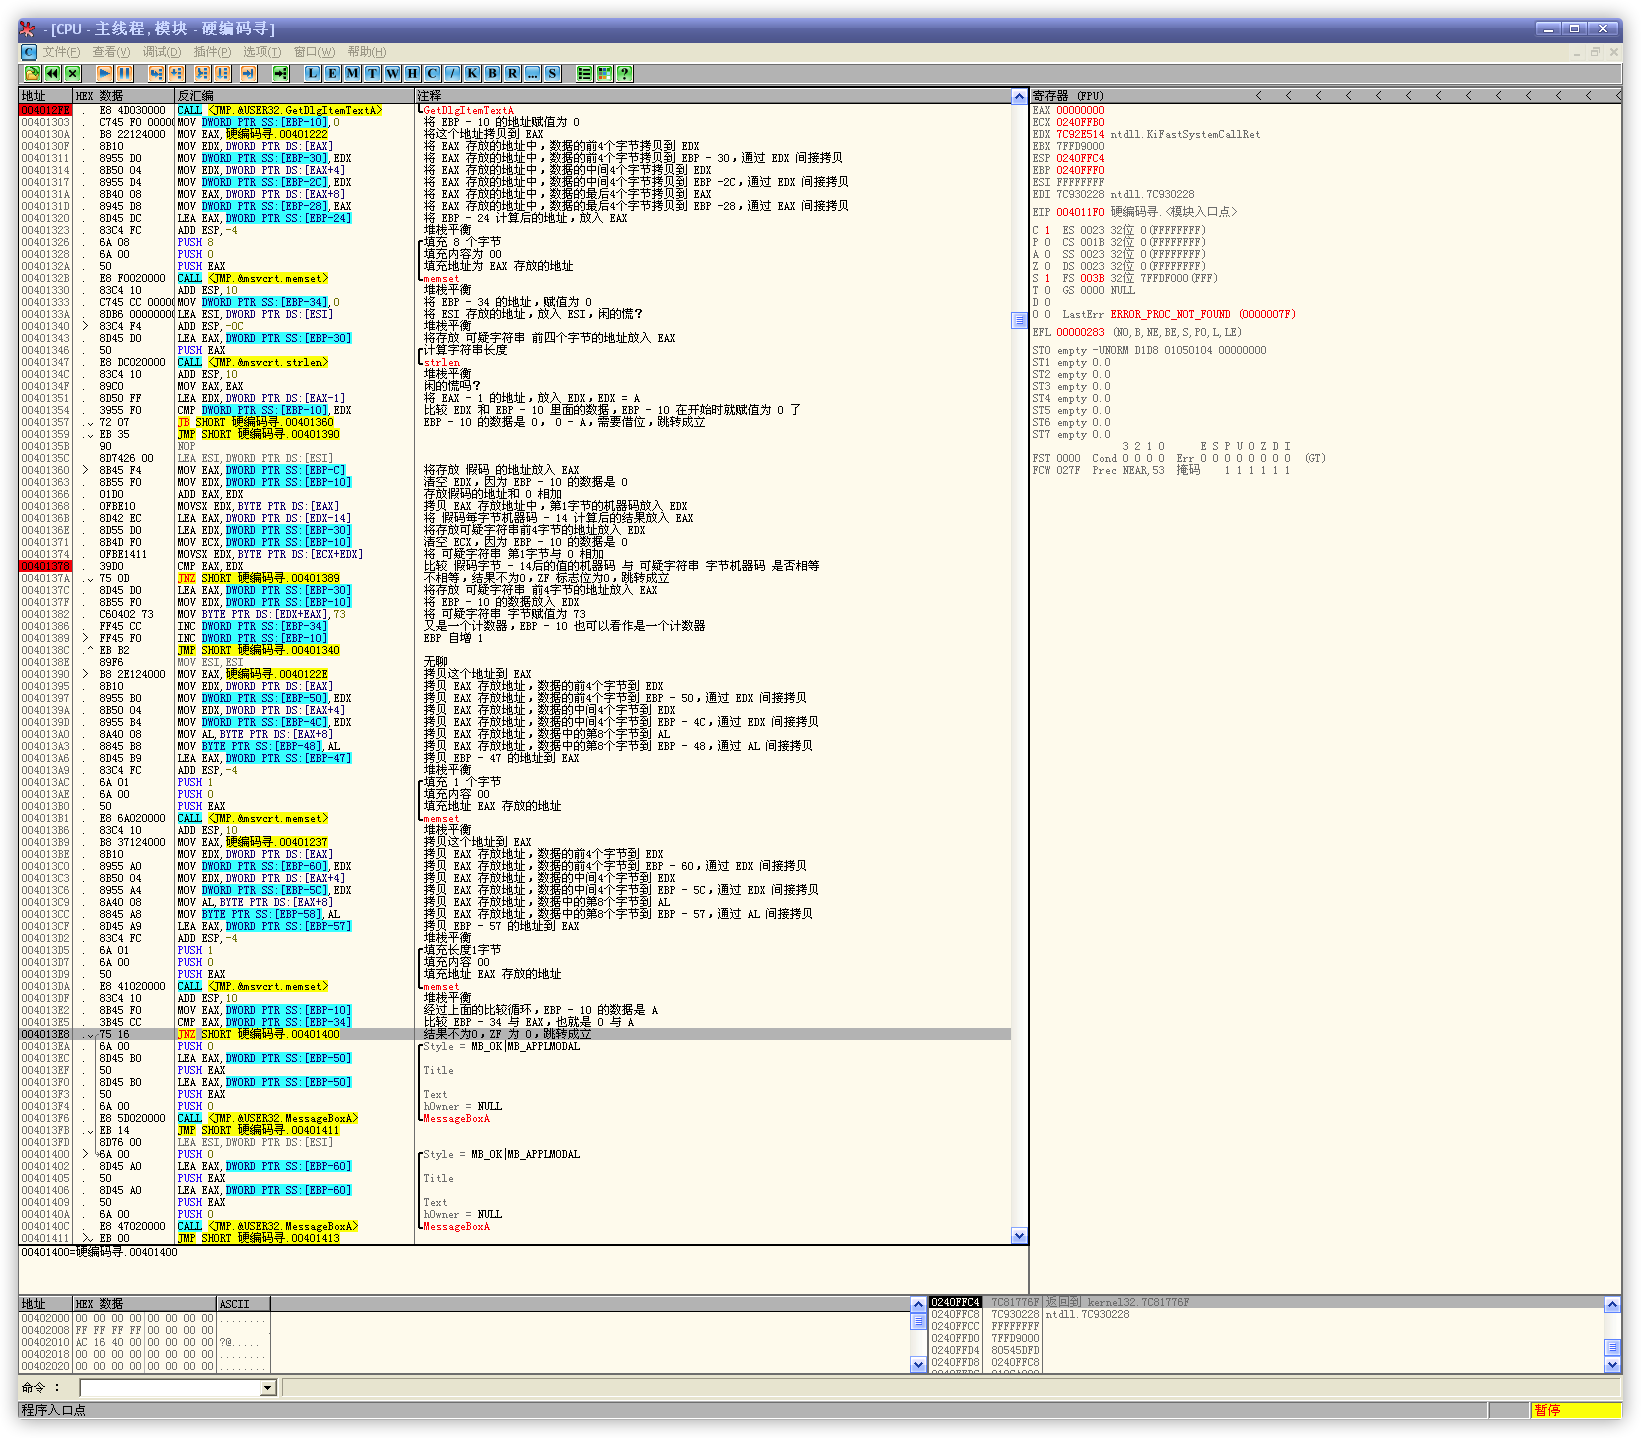Click the Step Into toolbar icon

pos(156,73)
